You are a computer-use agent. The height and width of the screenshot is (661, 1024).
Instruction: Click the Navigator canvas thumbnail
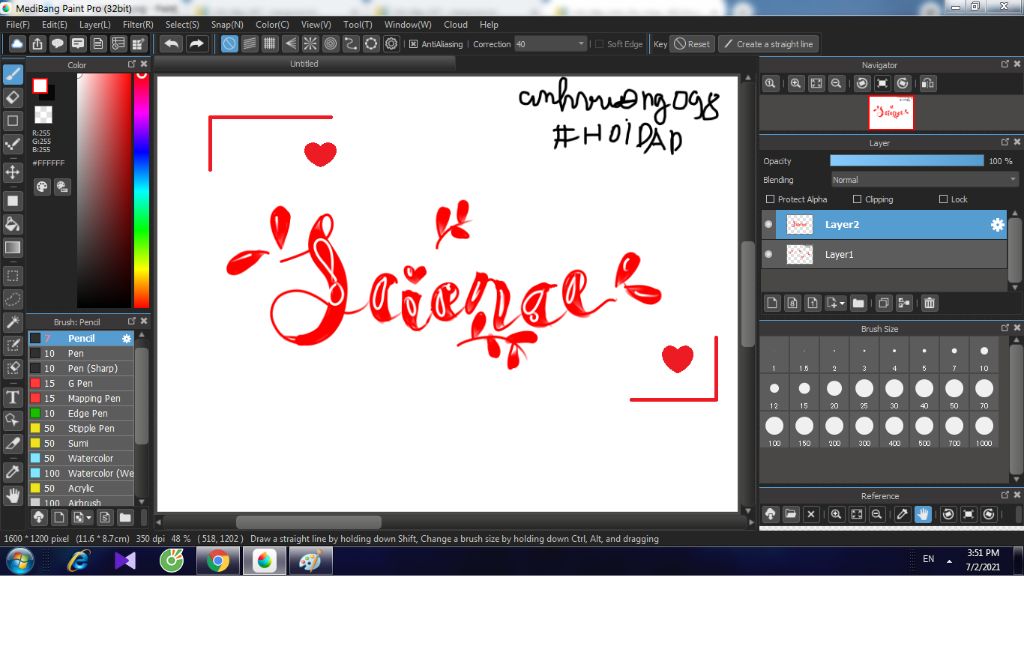coord(891,112)
